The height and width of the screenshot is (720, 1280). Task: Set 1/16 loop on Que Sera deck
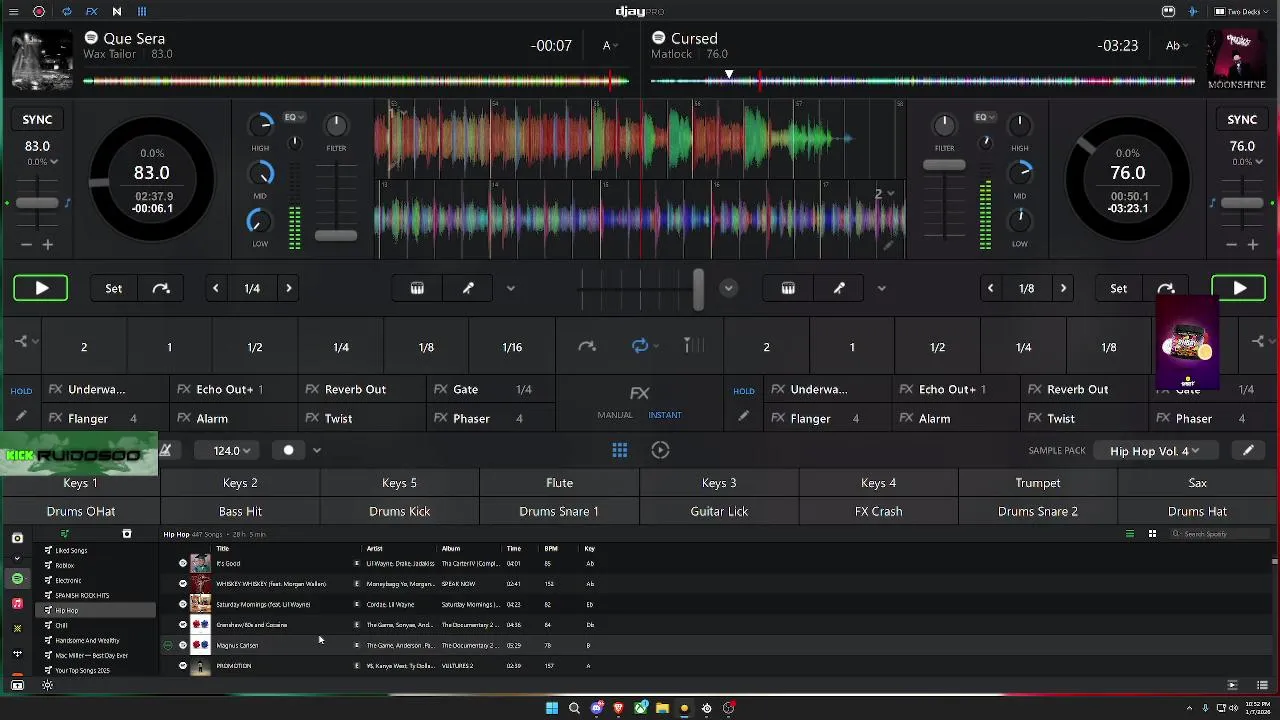512,347
